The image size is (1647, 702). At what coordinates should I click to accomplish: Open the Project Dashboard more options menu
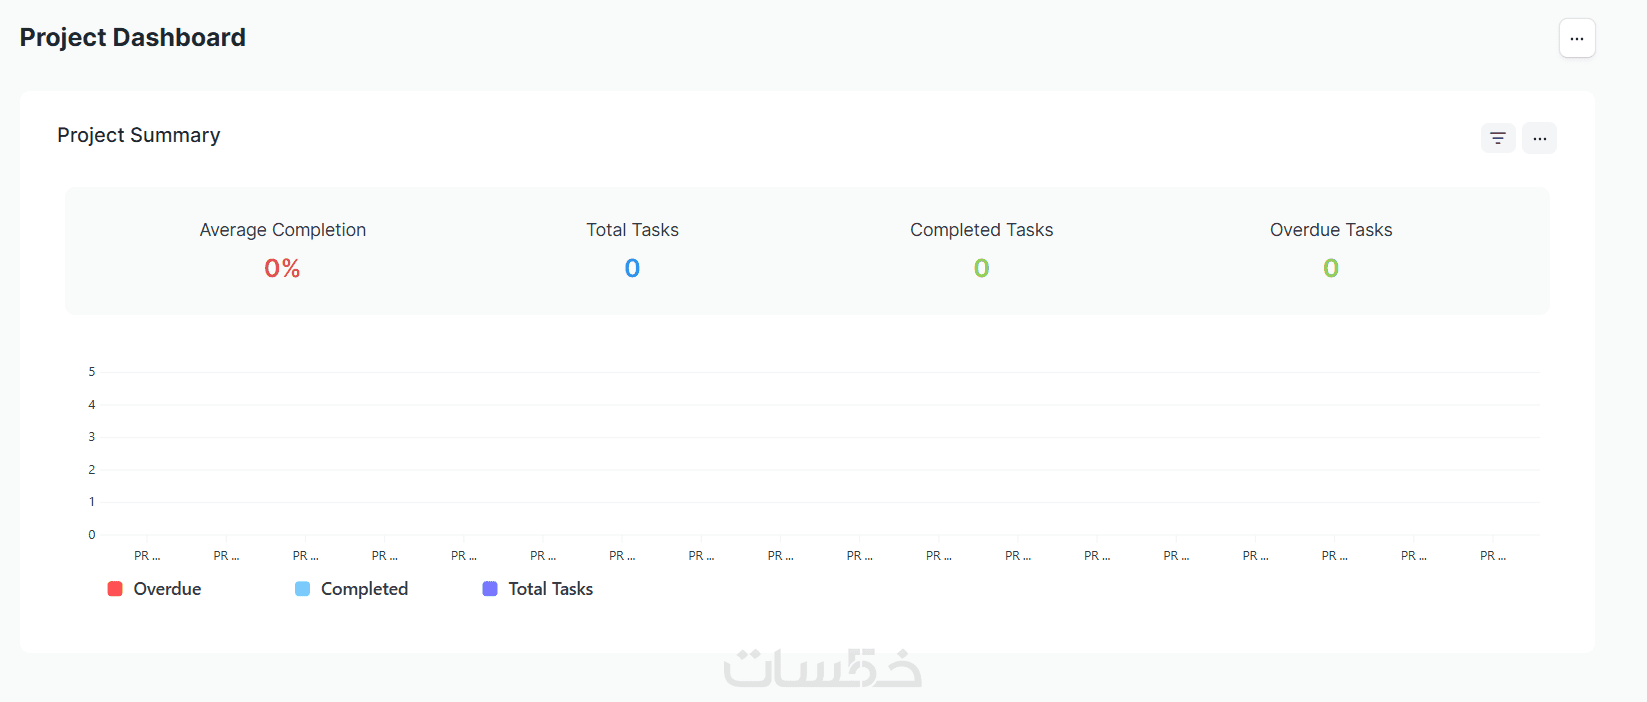click(1576, 39)
